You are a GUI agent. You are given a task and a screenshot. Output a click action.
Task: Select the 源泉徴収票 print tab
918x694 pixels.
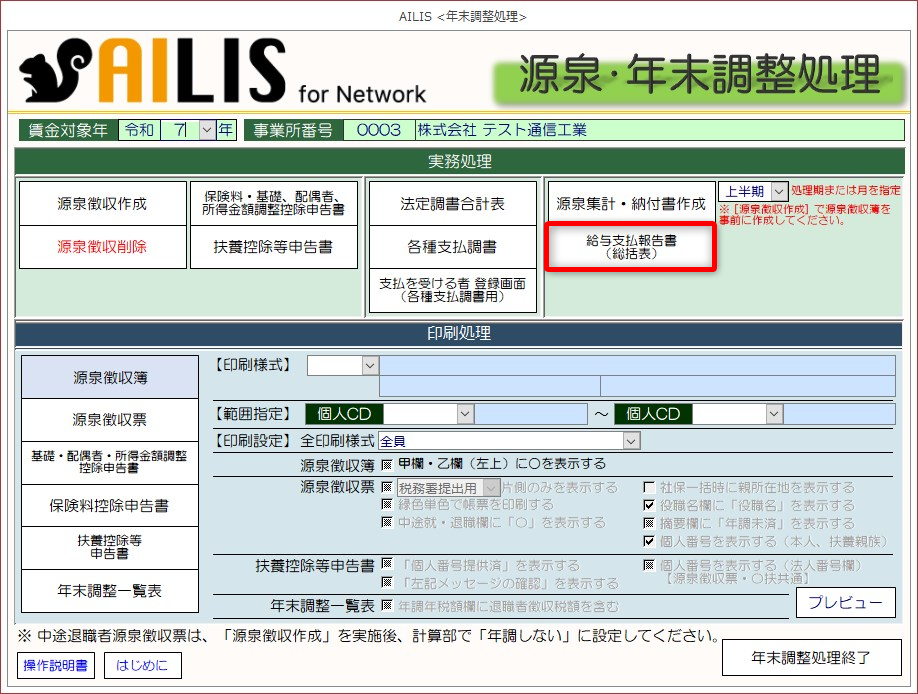110,420
